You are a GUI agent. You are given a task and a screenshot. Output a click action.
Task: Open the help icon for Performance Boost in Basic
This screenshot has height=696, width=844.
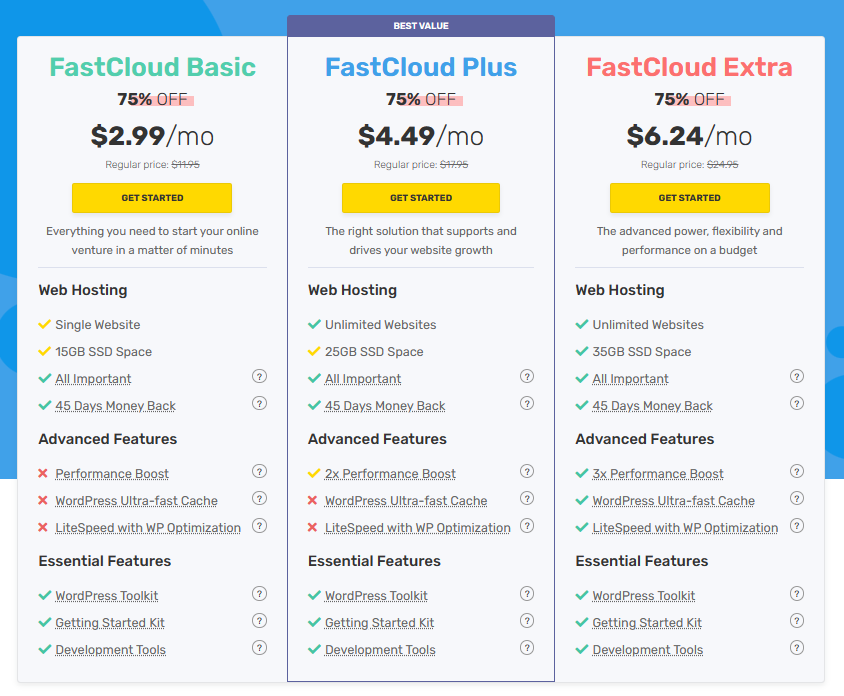coord(259,471)
